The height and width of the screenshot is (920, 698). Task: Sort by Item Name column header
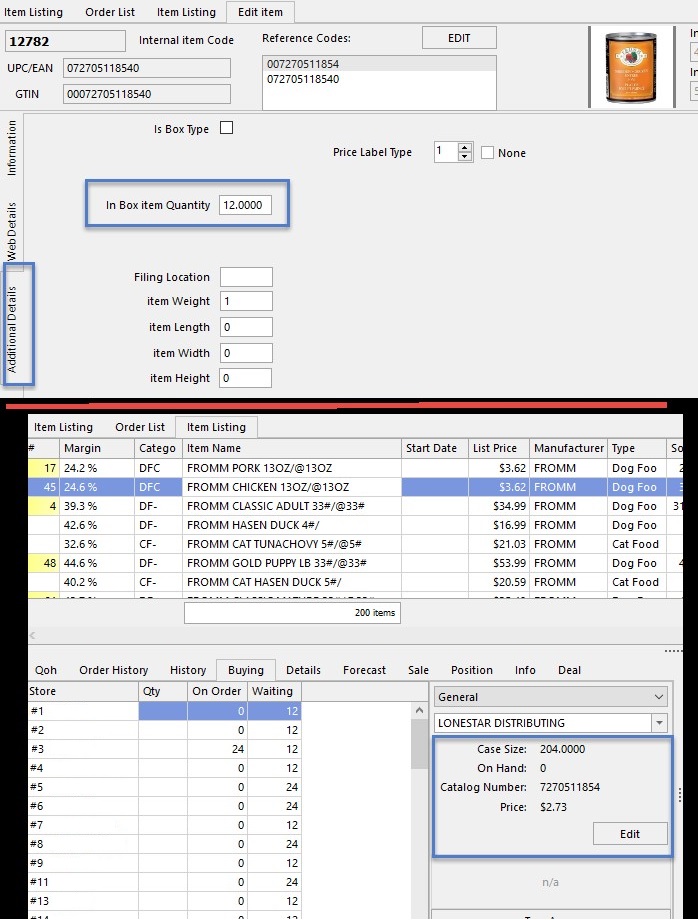[292, 448]
